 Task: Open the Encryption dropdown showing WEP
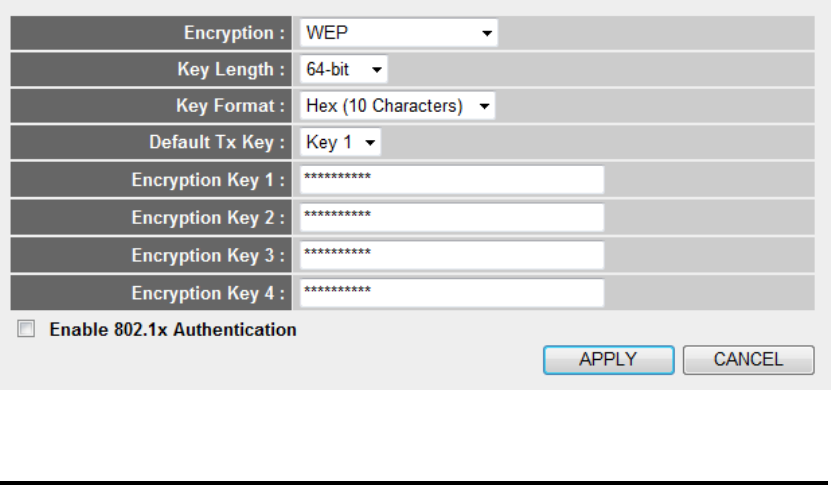tap(398, 33)
